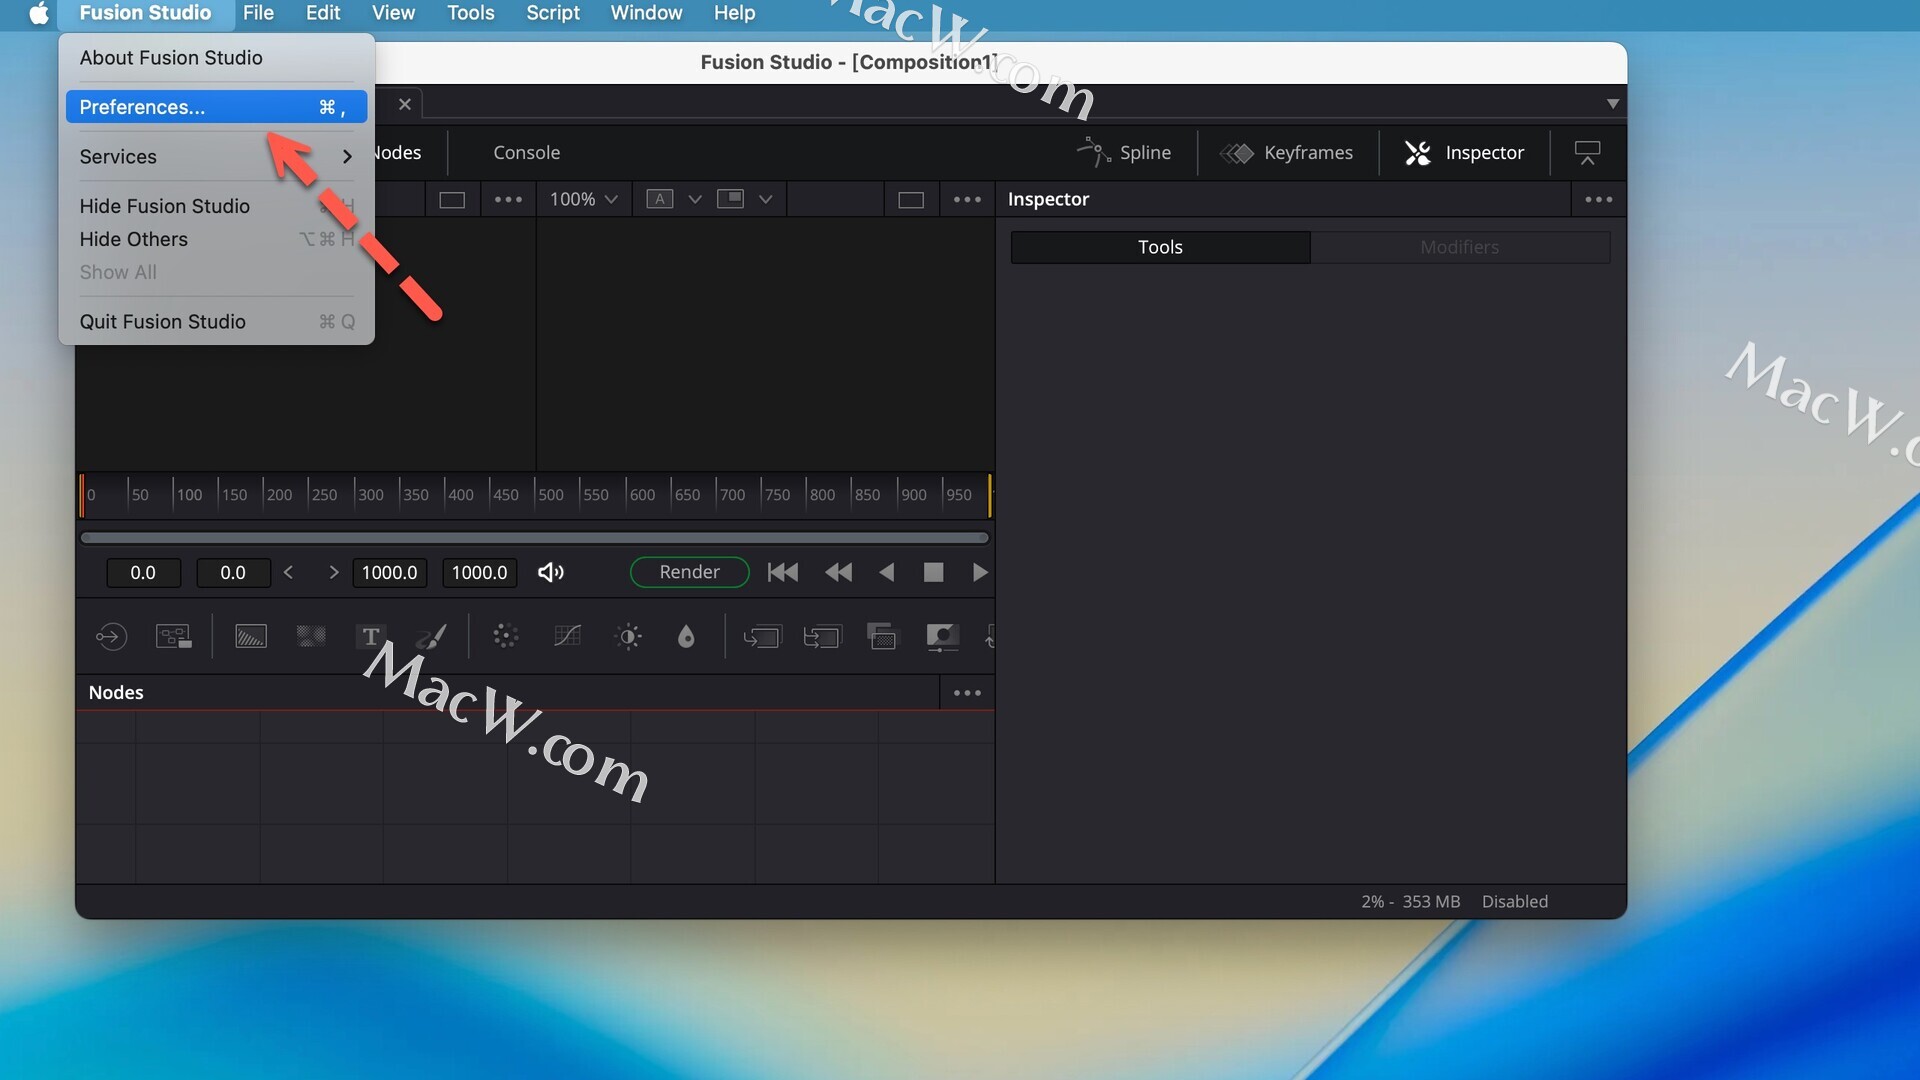1920x1080 pixels.
Task: Add the Matte Control node
Action: pos(882,636)
